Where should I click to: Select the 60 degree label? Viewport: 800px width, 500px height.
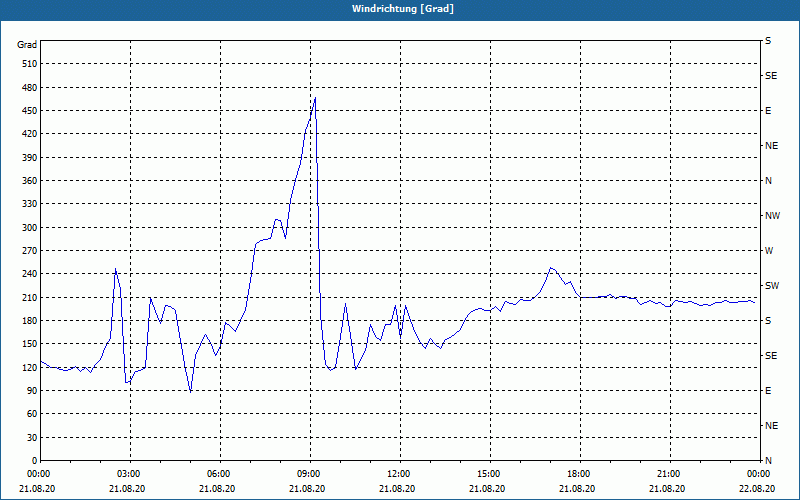coord(32,414)
